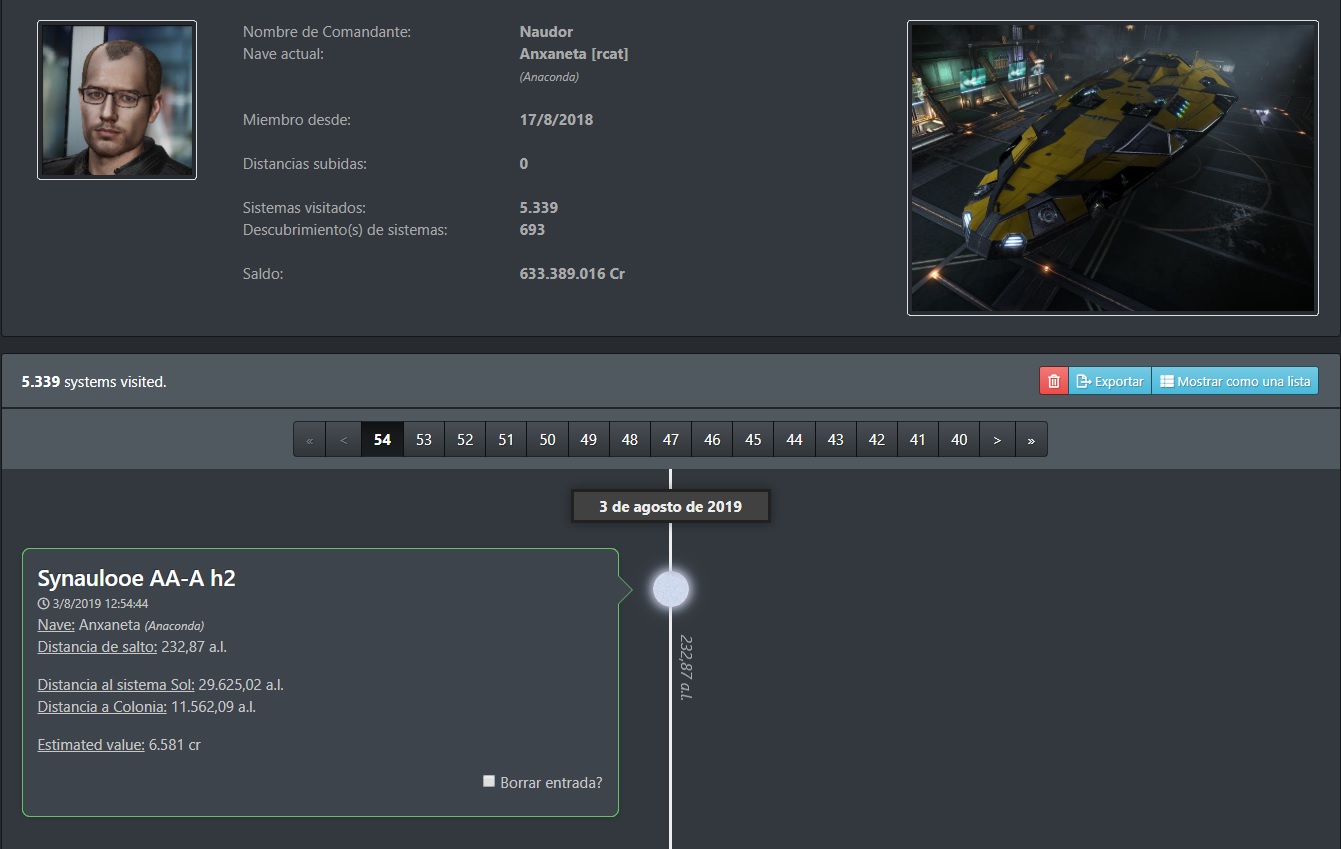Click ship name Anxaneta [rcat]
Viewport: 1341px width, 849px height.
(574, 54)
